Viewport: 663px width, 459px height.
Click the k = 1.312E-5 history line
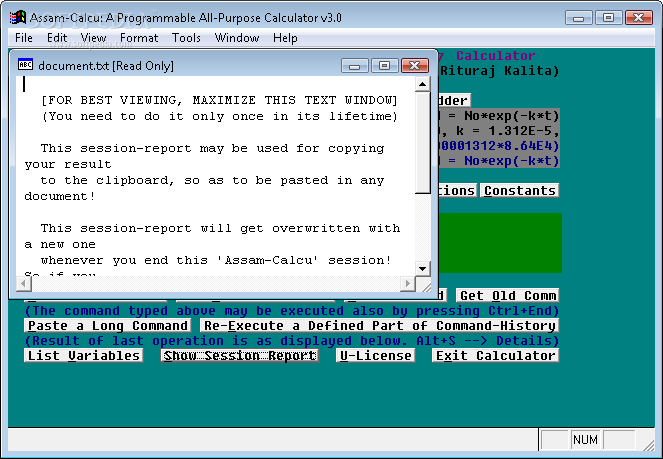point(500,131)
